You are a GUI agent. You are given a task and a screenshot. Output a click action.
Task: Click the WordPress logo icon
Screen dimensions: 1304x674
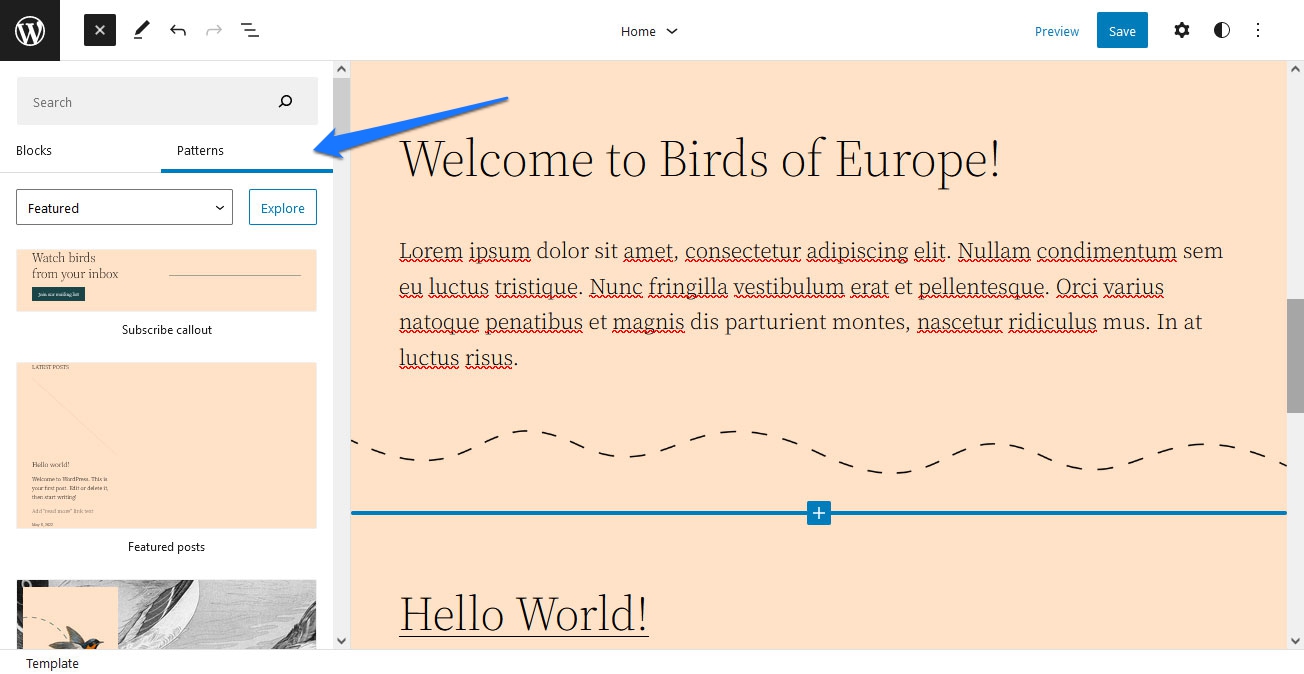[29, 30]
